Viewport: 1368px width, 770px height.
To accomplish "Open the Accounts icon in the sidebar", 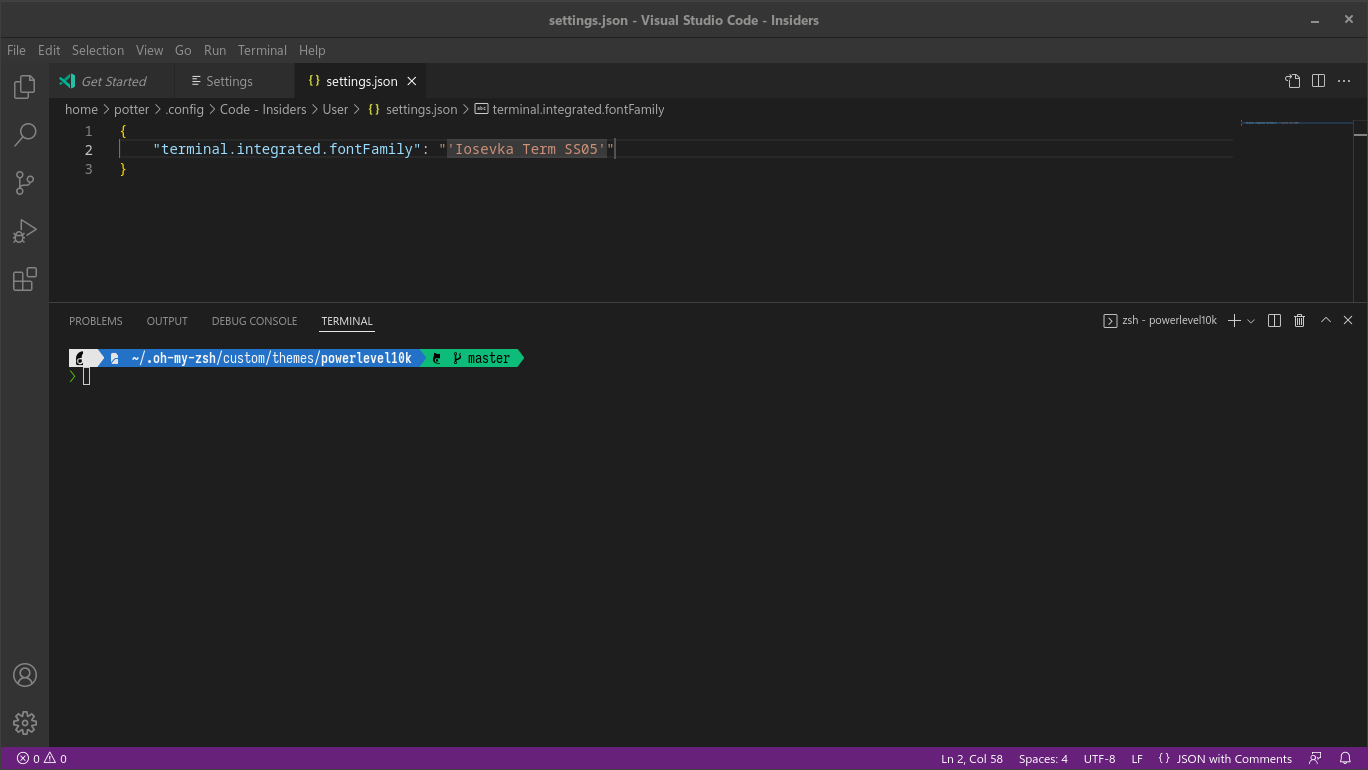I will (x=24, y=675).
